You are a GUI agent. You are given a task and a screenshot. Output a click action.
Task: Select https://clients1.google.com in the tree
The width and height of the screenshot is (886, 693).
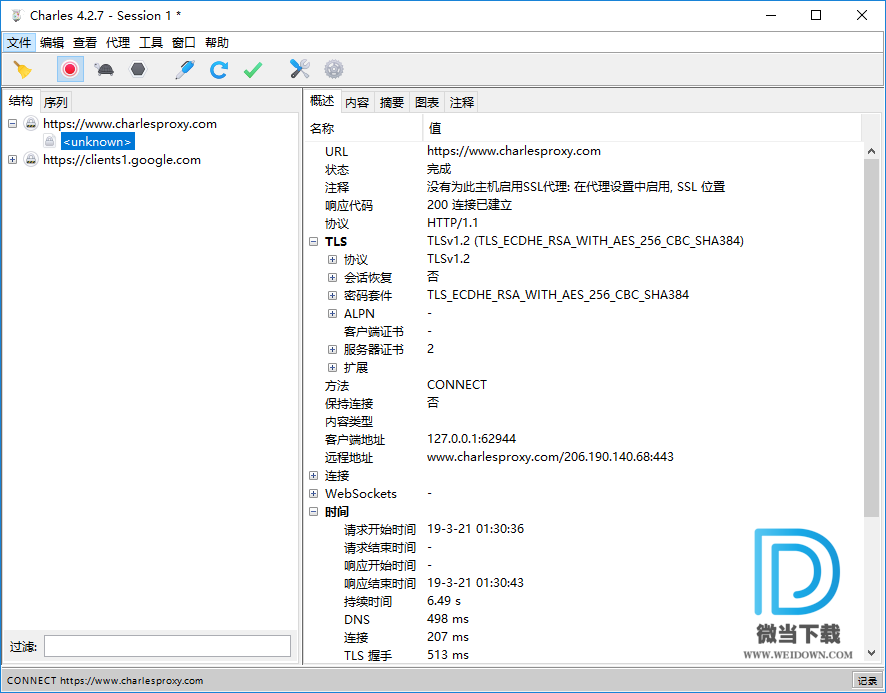point(122,160)
